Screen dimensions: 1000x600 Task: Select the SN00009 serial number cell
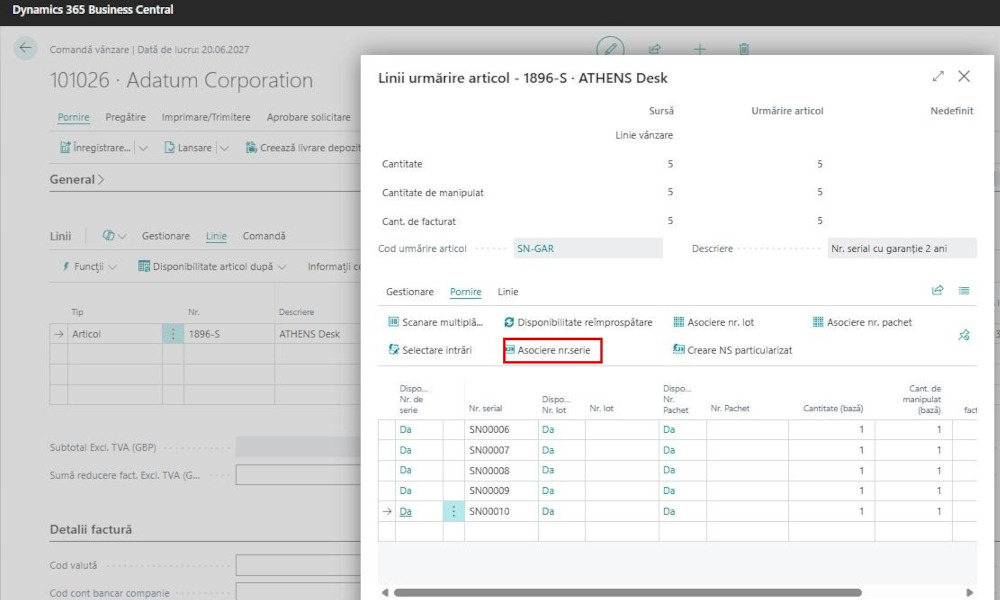pos(501,491)
